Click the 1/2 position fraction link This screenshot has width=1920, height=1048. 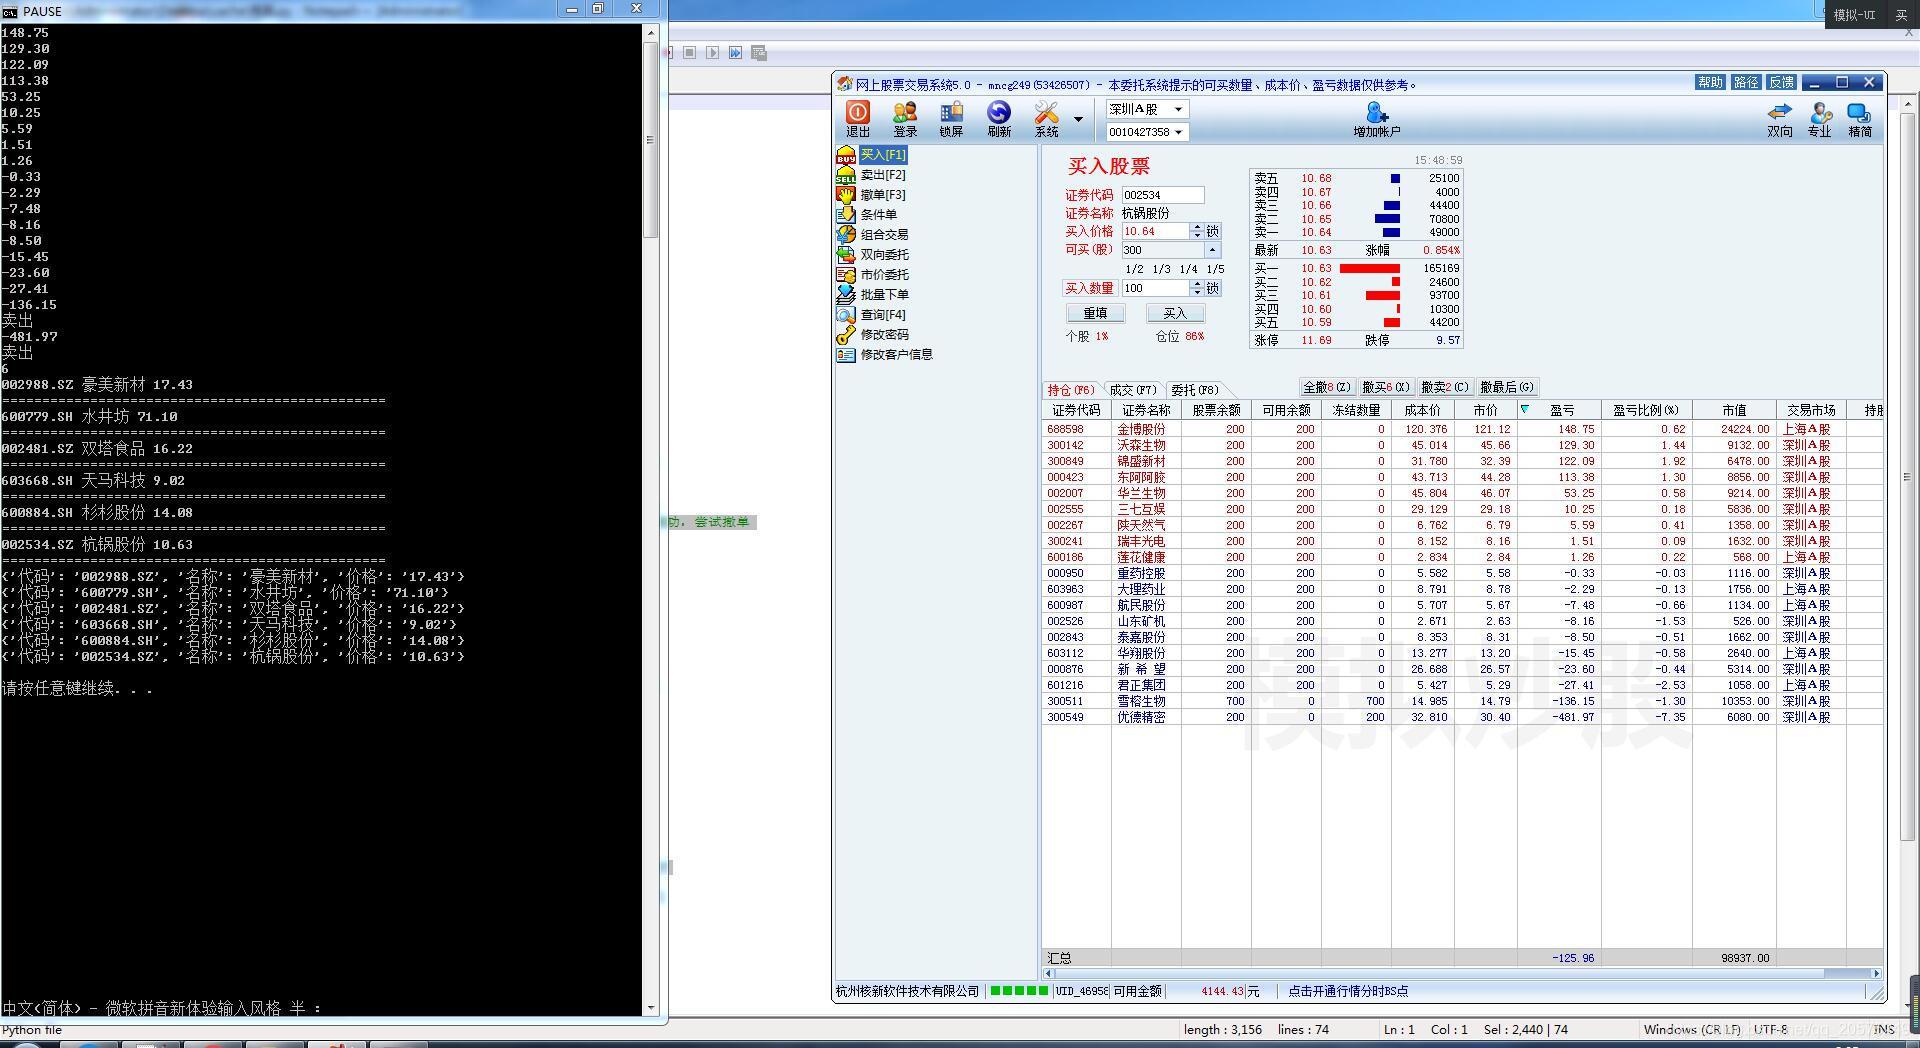pos(1134,269)
